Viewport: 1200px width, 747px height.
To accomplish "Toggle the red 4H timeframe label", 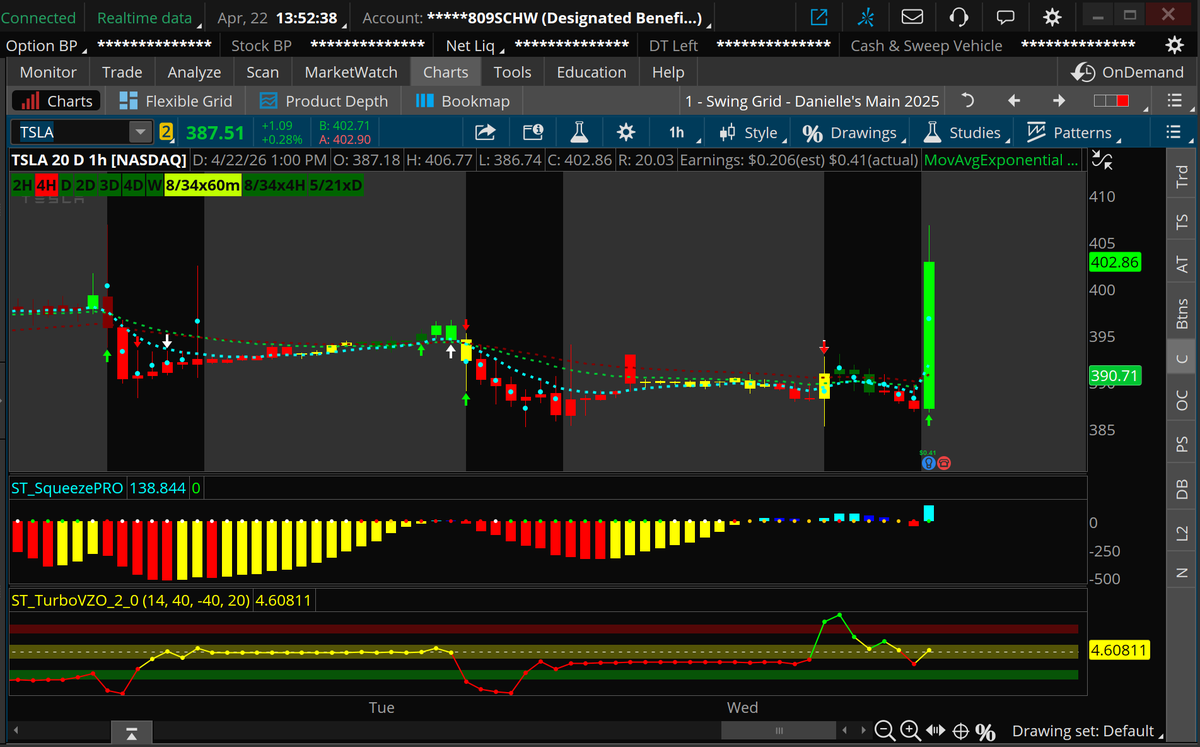I will (x=46, y=185).
